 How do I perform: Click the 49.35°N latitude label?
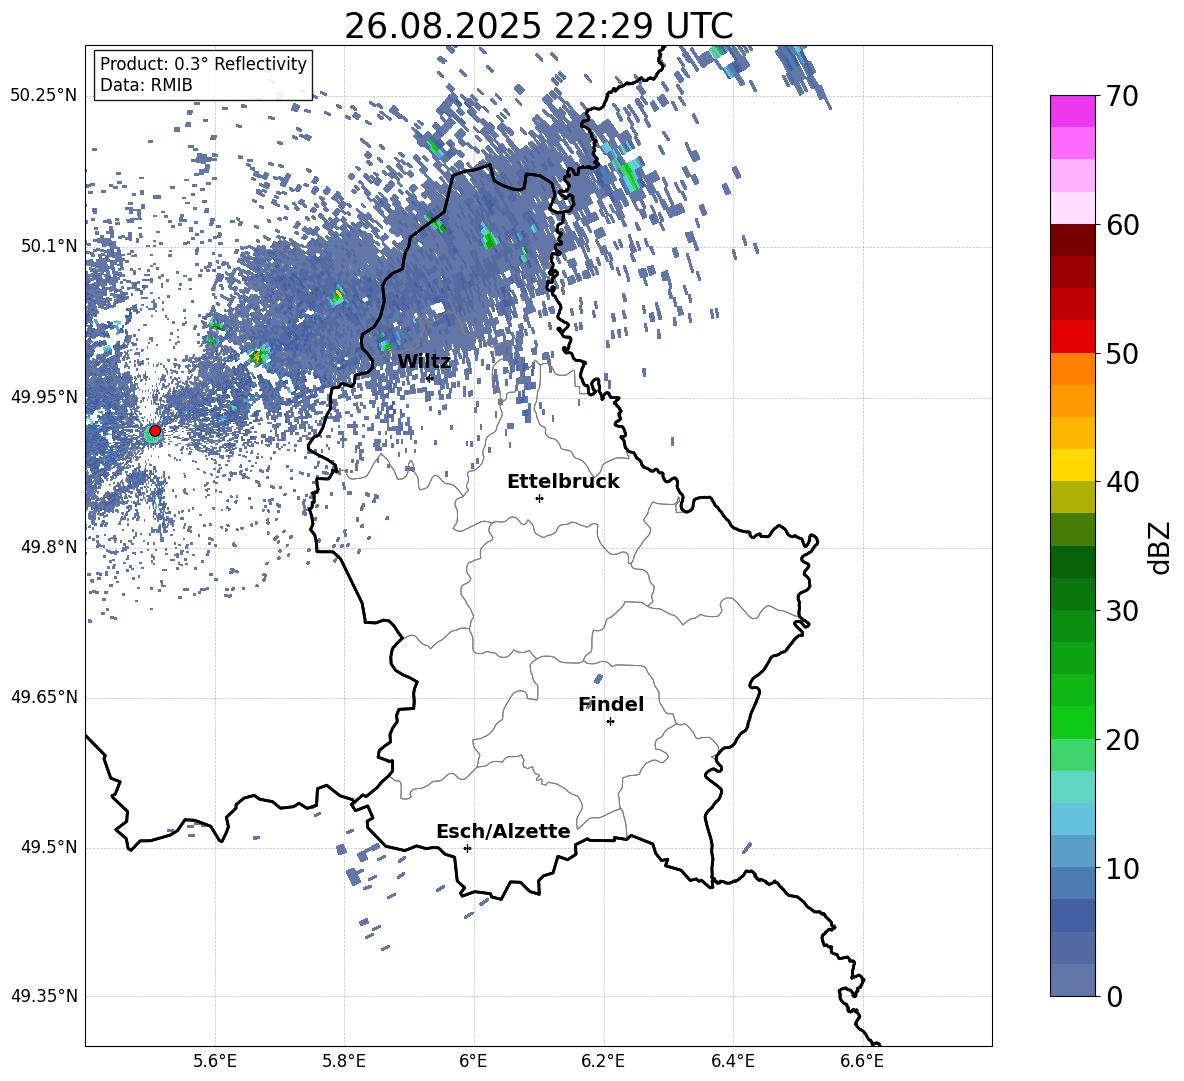point(44,996)
